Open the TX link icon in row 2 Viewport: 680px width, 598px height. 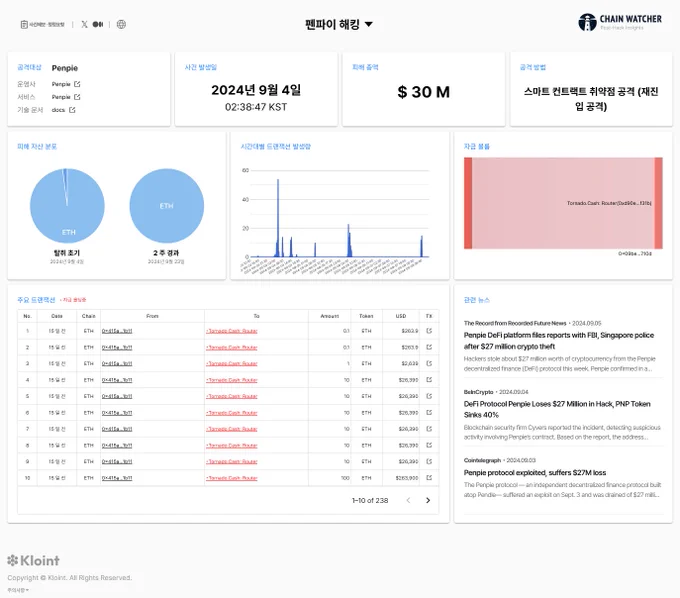(x=429, y=347)
